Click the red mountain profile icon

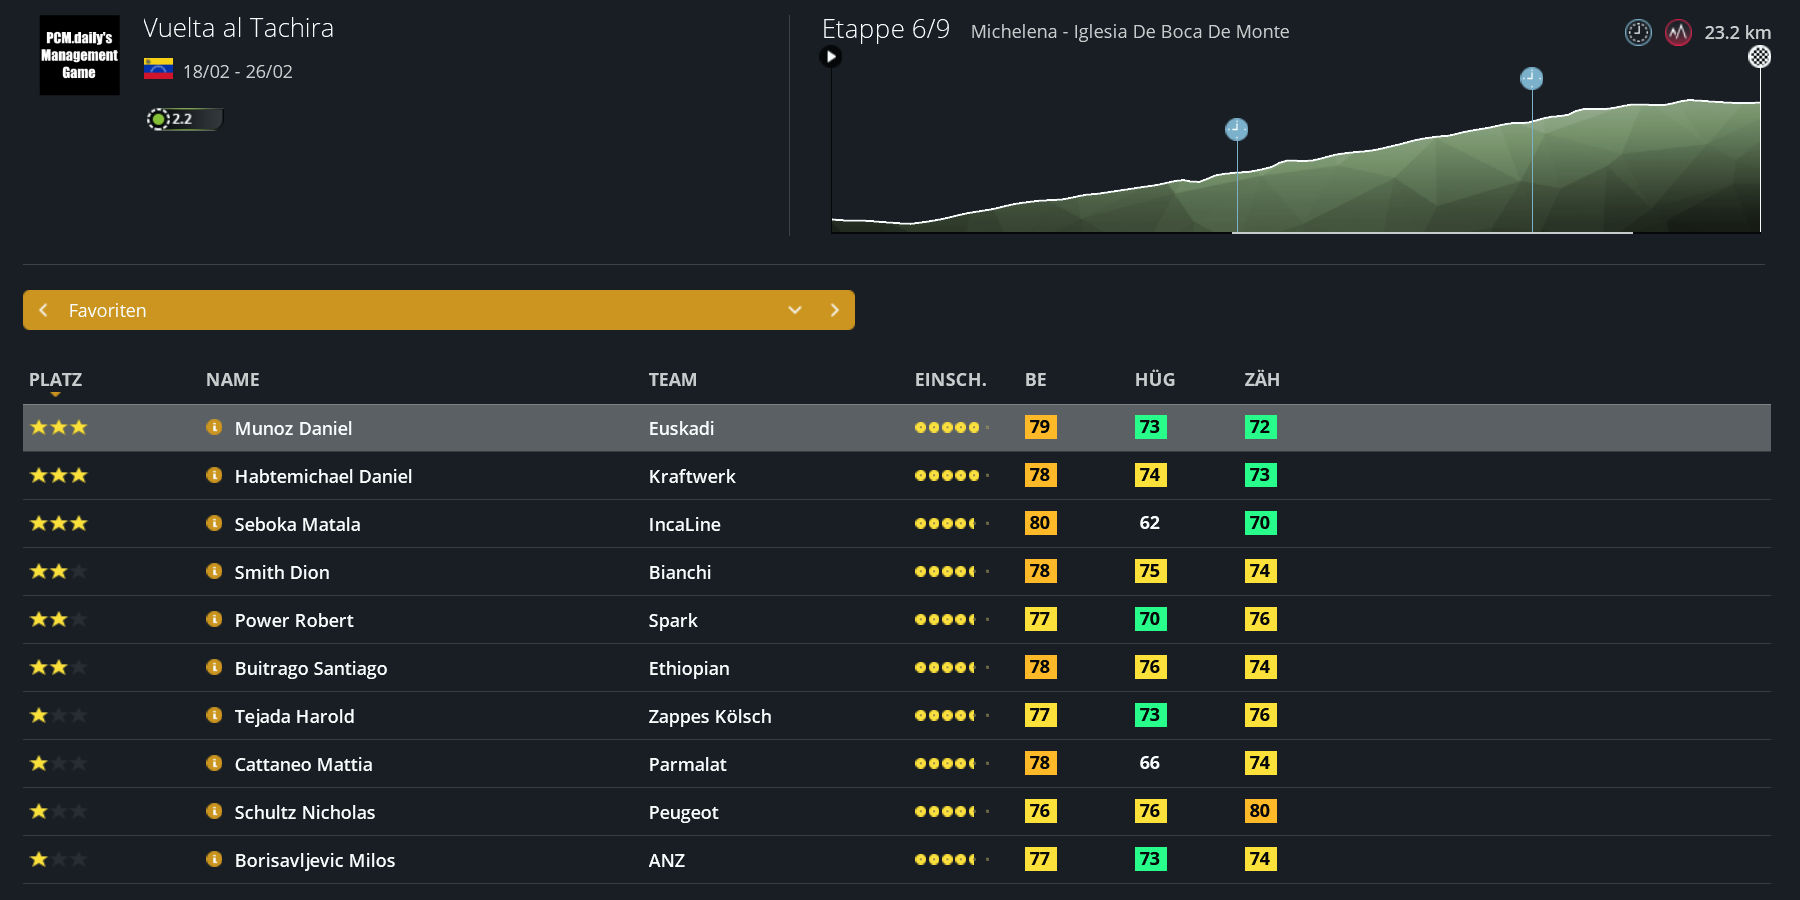tap(1677, 32)
